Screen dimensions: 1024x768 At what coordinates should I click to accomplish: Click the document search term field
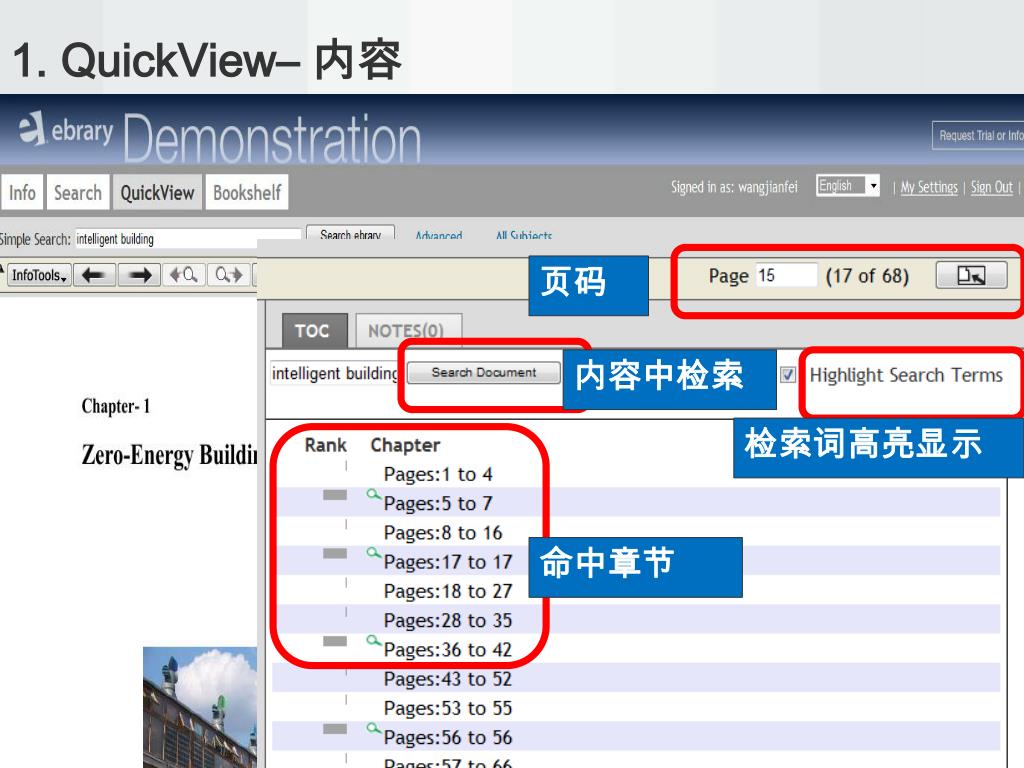pyautogui.click(x=335, y=373)
